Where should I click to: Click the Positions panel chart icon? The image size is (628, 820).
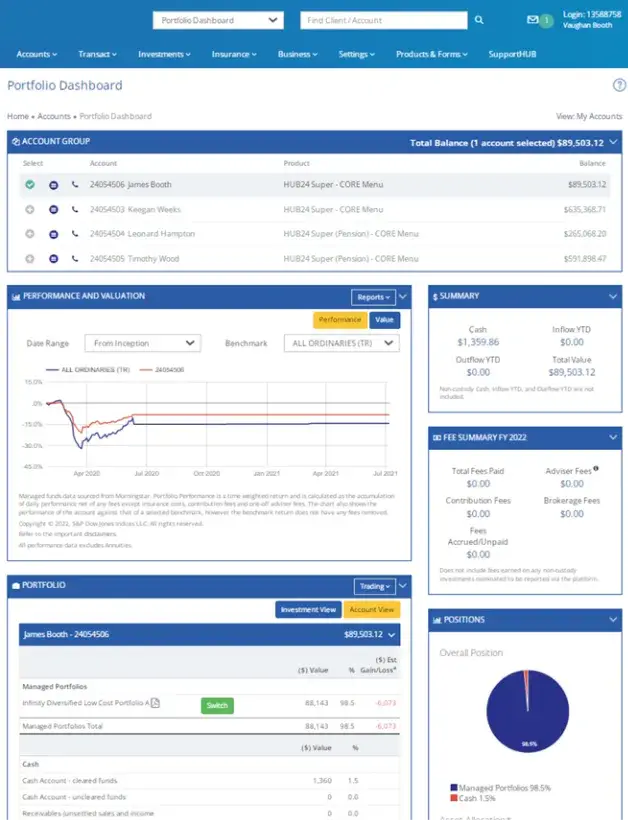coord(437,620)
